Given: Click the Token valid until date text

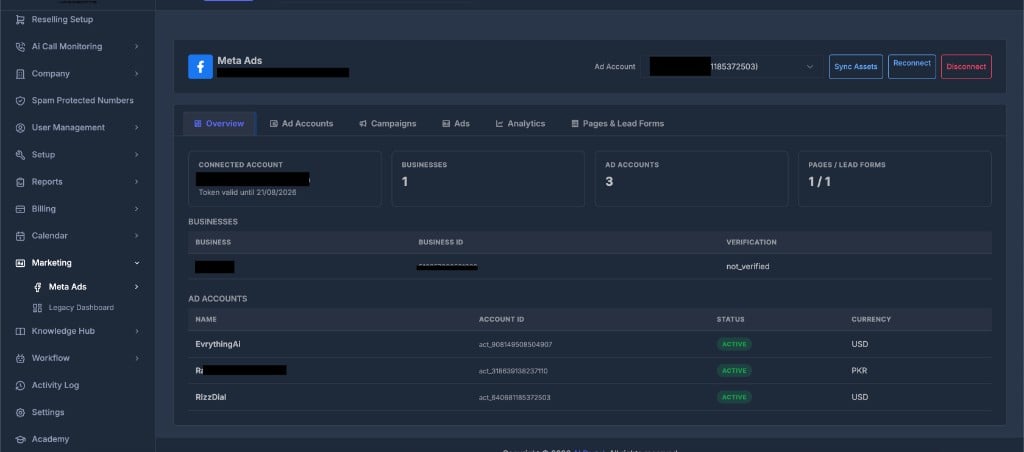Looking at the screenshot, I should coord(248,193).
